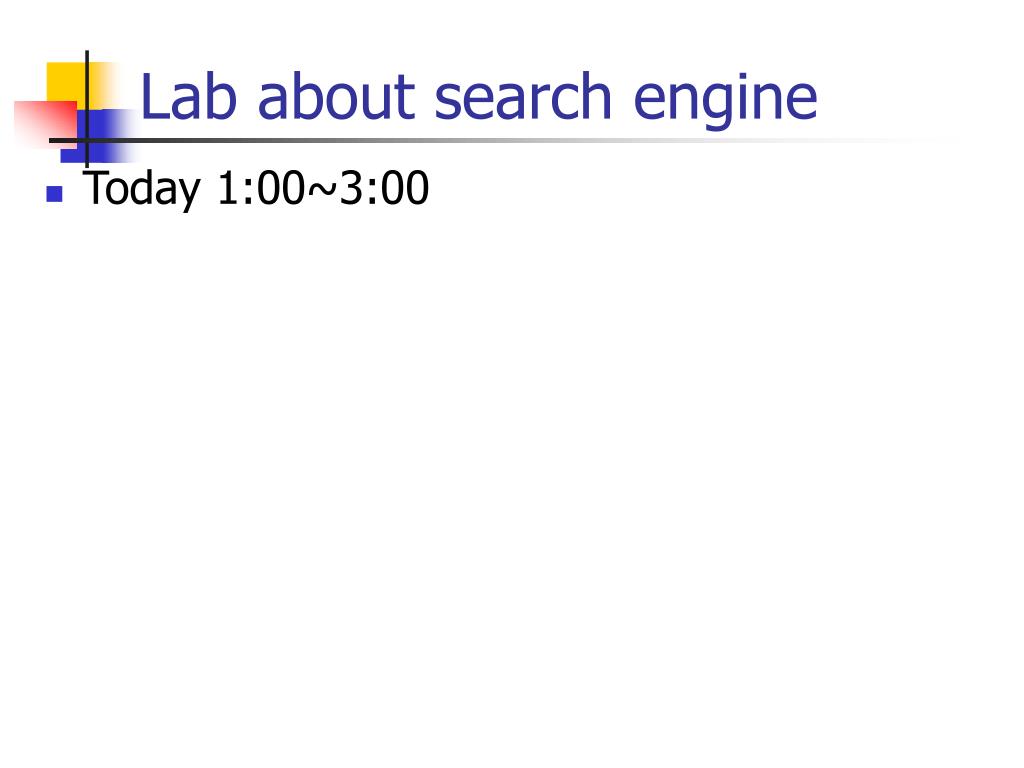Select the word Lab in title
This screenshot has width=1024, height=768.
coord(188,97)
